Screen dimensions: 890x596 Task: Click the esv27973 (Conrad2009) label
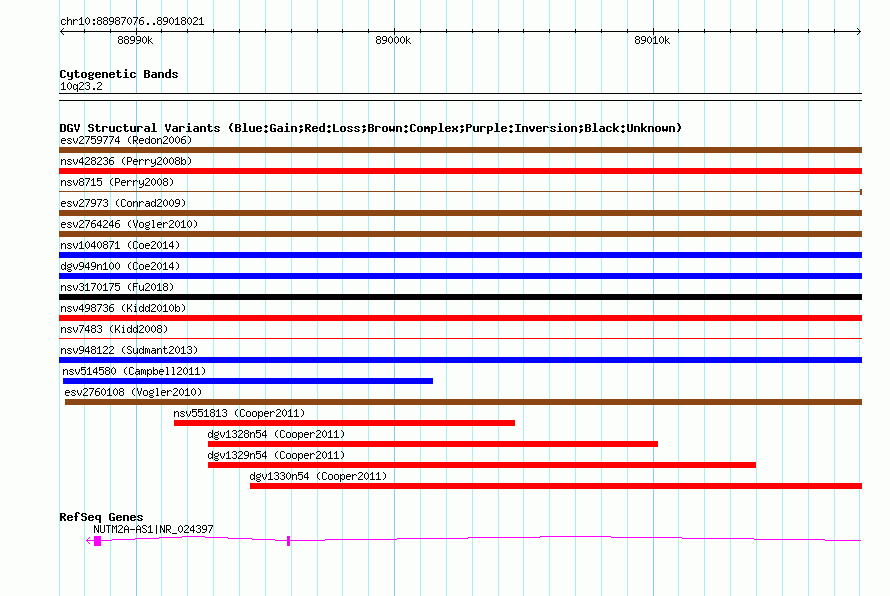[123, 203]
